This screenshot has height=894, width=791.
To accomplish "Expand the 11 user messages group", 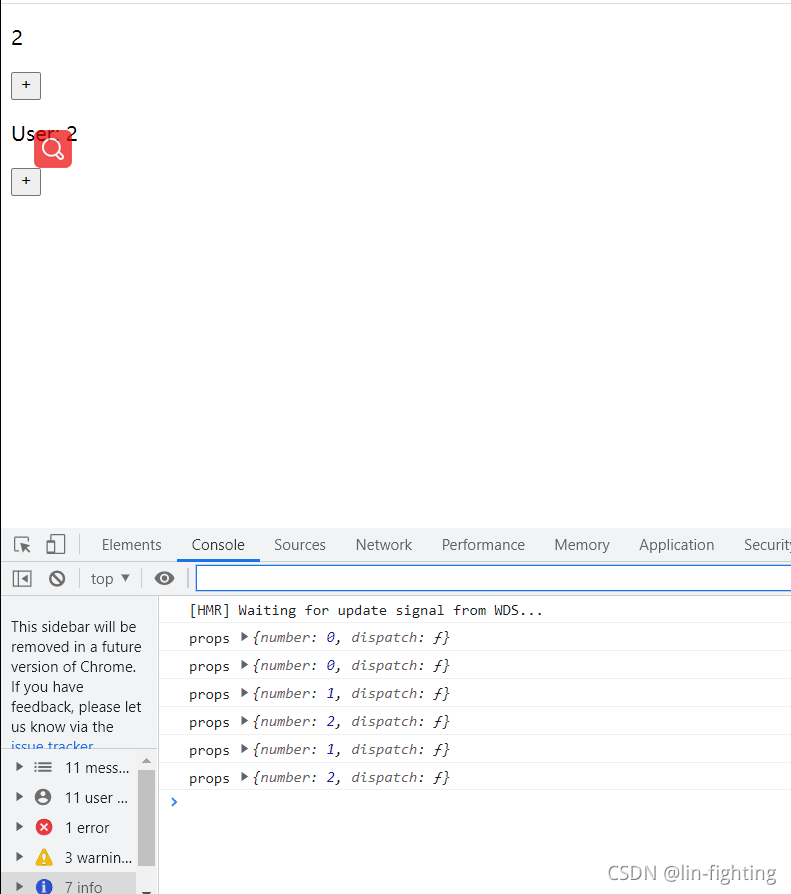I will (x=19, y=797).
